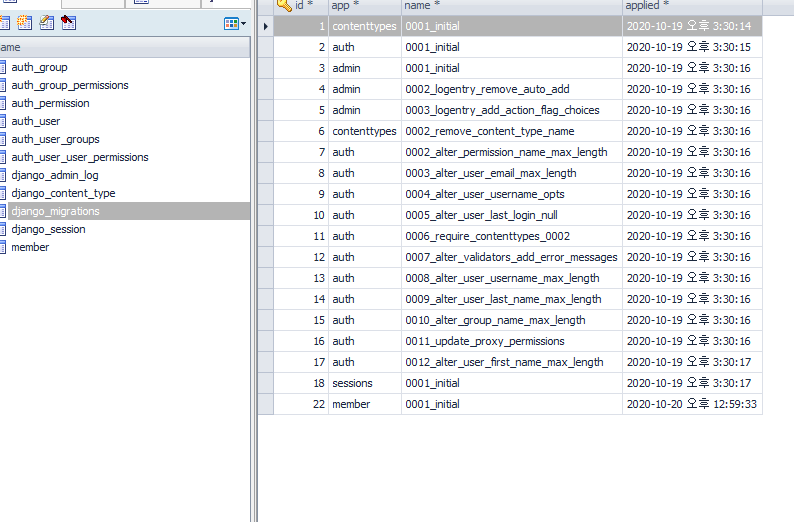Click the contenttypes cell in row id 1
794x522 pixels.
click(x=365, y=26)
